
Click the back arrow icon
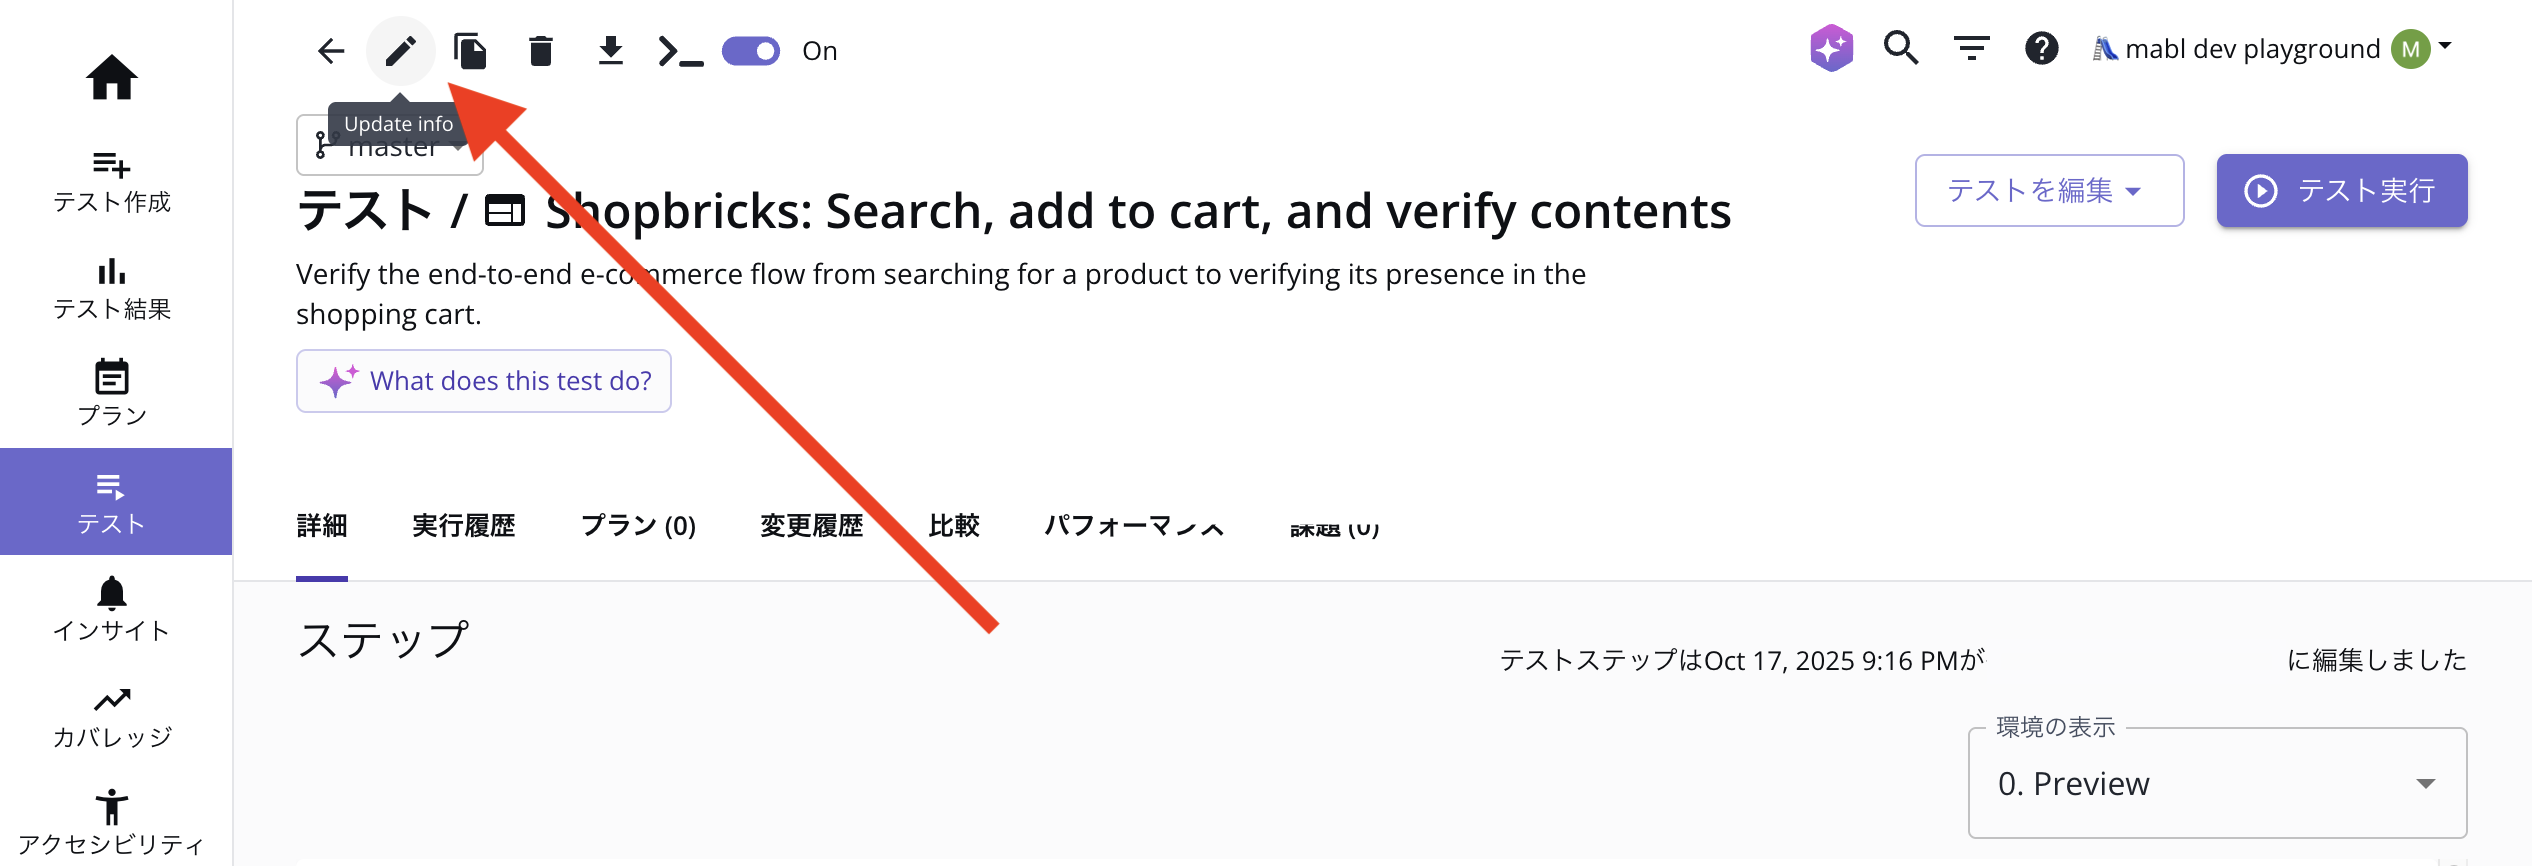tap(331, 51)
